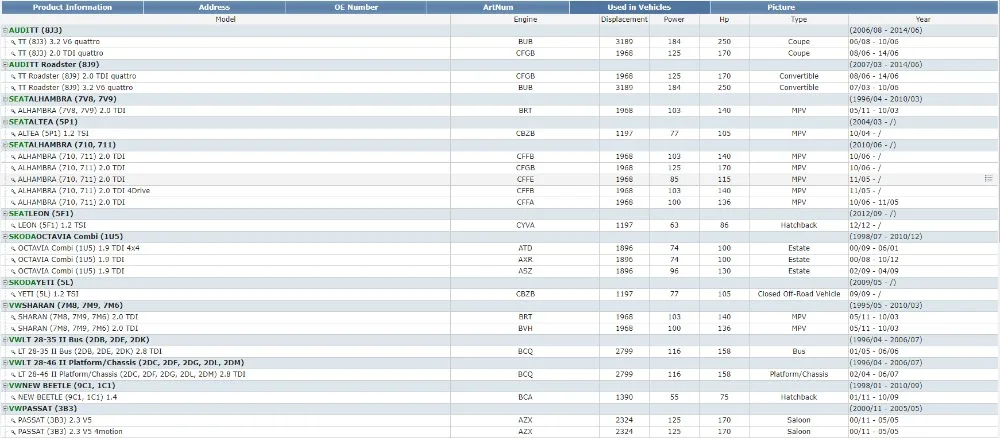Click the Model column header
Viewport: 1000px width, 438px height.
click(226, 19)
